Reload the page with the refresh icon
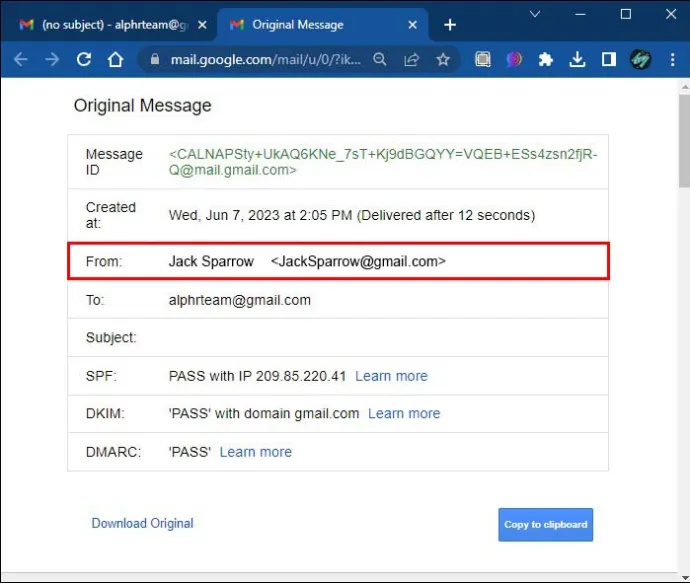 click(84, 59)
